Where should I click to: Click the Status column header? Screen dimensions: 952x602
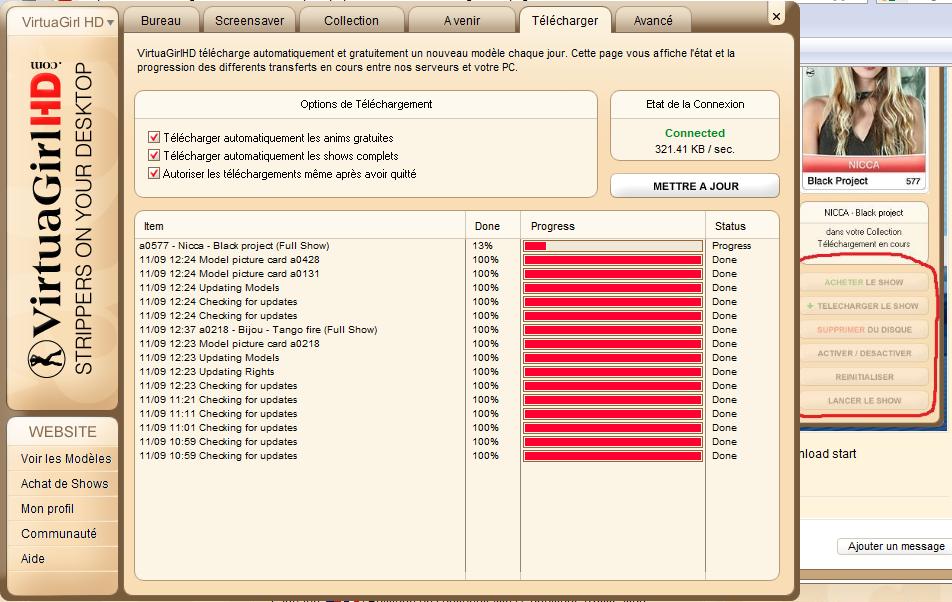730,226
